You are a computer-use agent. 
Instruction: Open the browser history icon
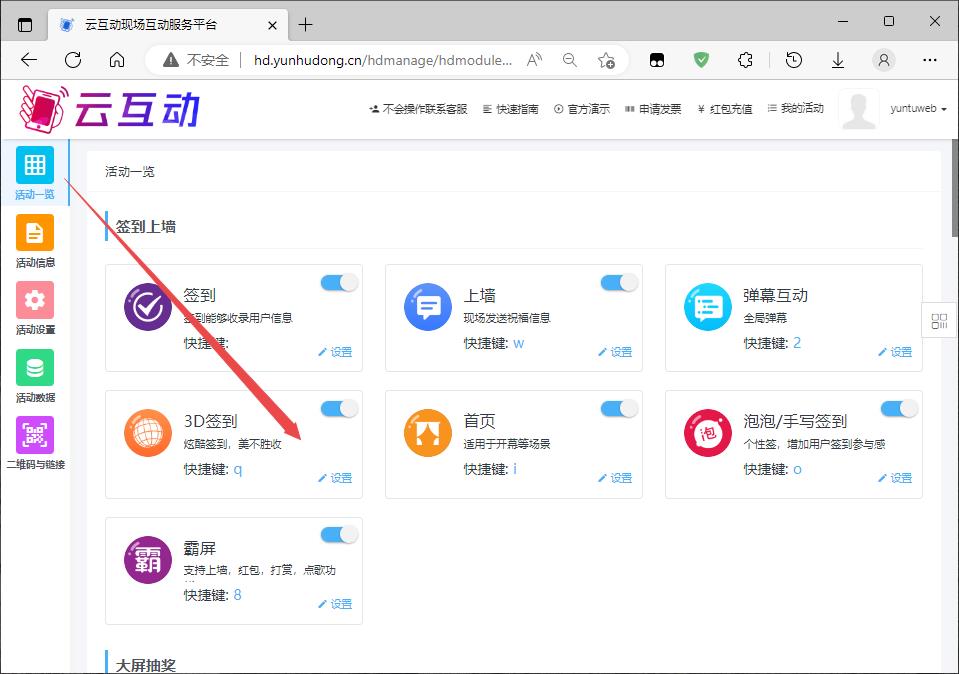pyautogui.click(x=794, y=60)
